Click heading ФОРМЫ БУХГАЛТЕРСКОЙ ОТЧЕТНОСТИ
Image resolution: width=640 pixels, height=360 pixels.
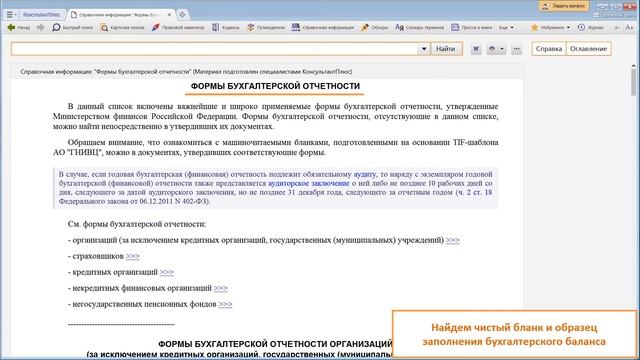click(275, 86)
